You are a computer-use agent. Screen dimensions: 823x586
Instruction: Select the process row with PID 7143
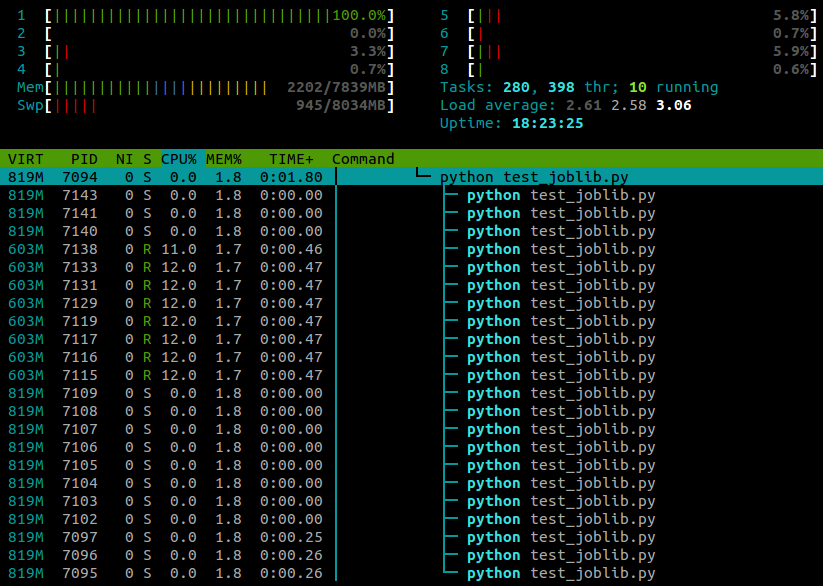(x=412, y=195)
